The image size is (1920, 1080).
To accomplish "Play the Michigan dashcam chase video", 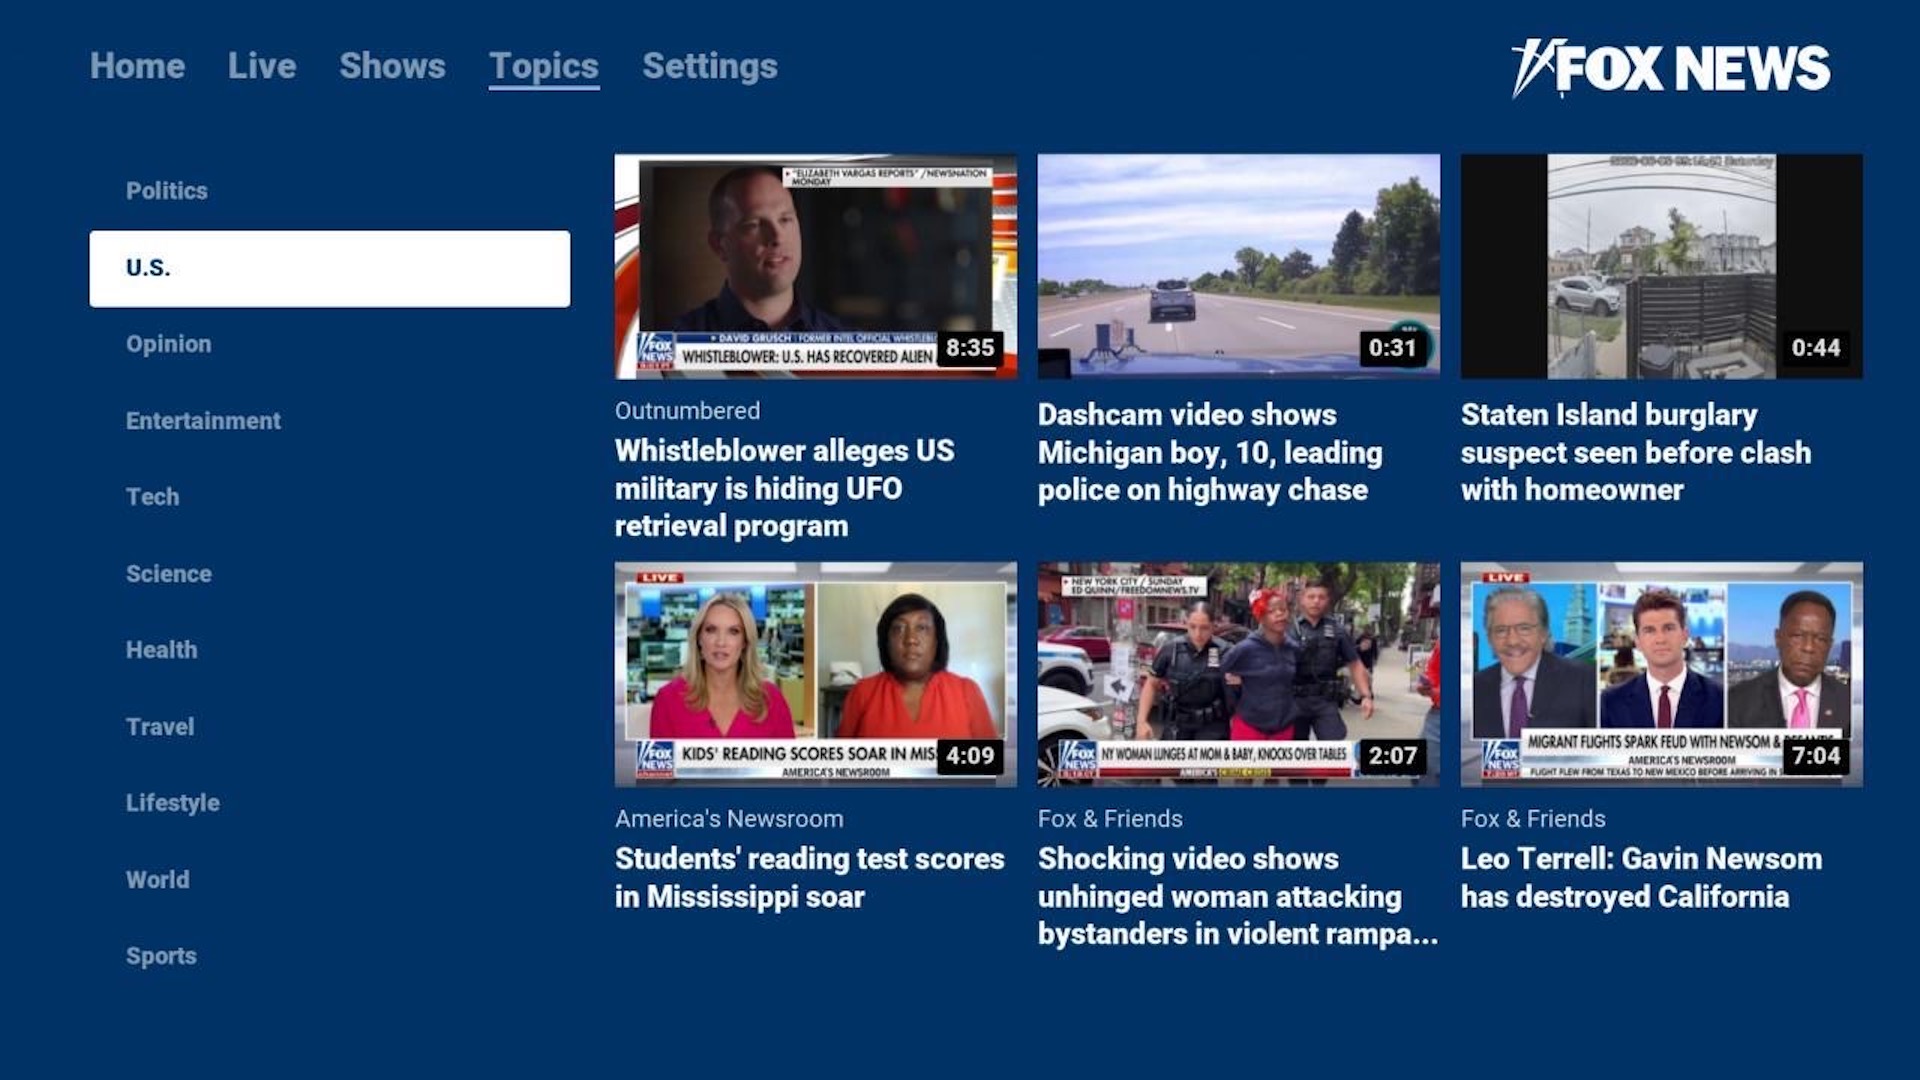I will click(1238, 265).
